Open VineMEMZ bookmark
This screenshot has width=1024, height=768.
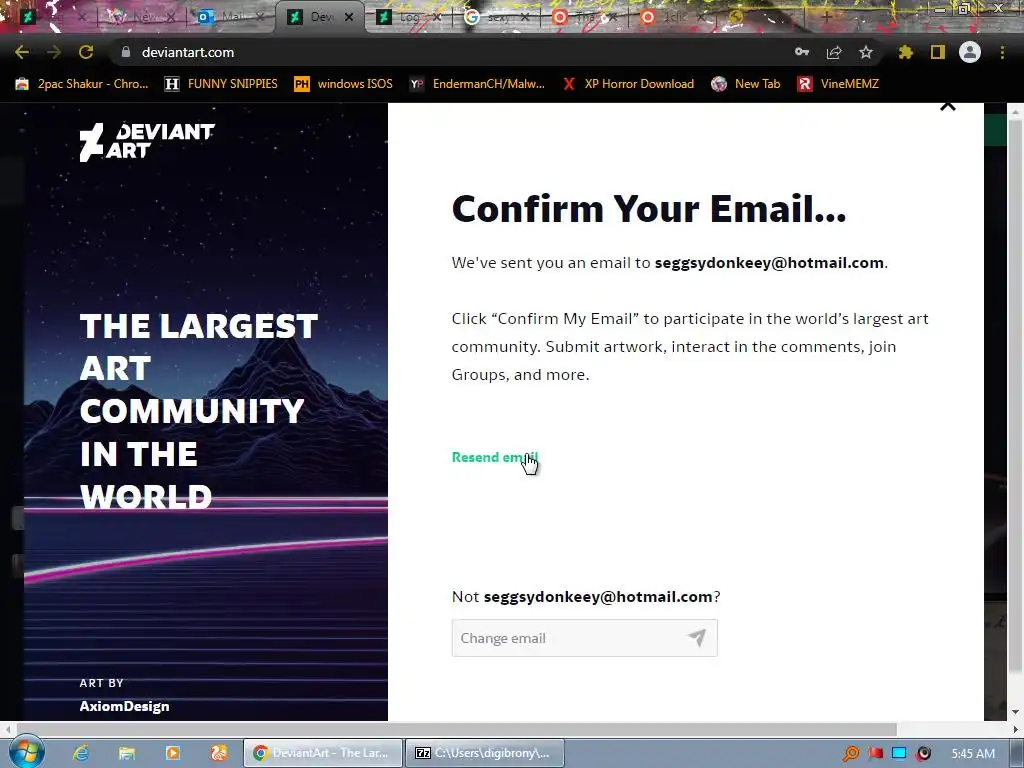coord(839,84)
